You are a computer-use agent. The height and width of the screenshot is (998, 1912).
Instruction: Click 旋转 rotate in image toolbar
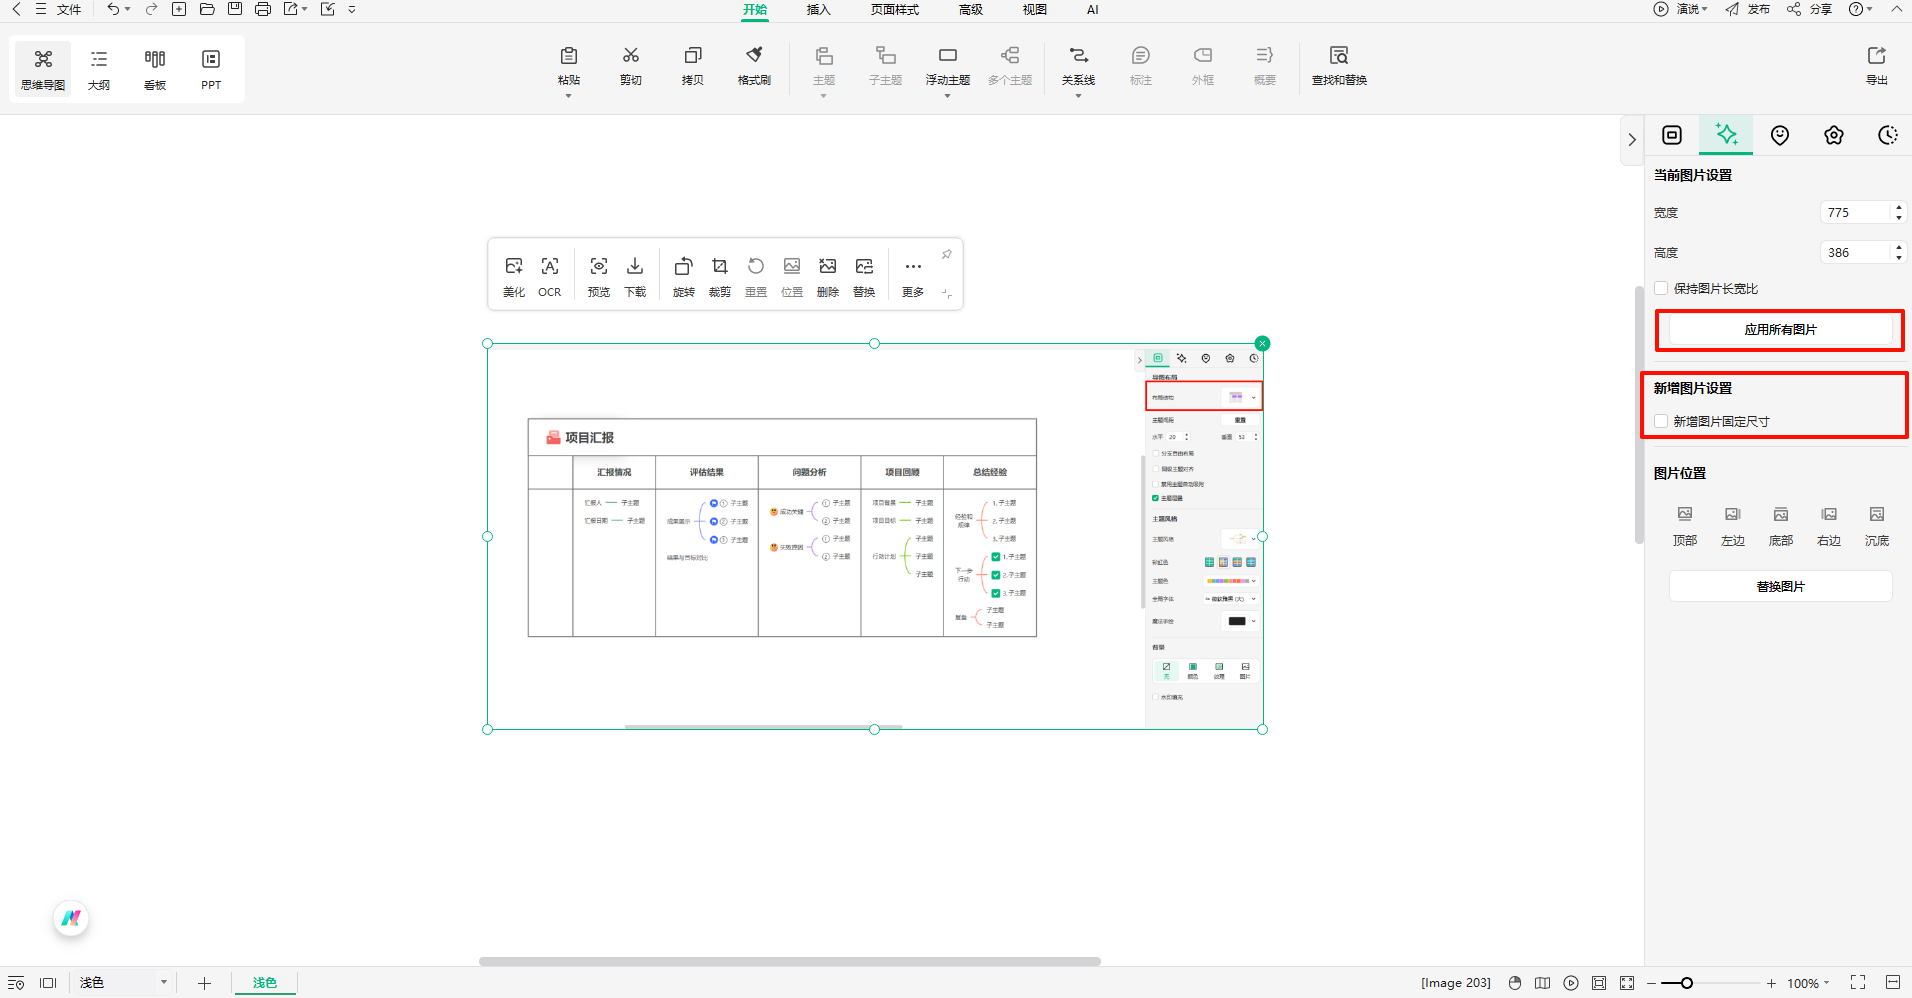[x=684, y=276]
